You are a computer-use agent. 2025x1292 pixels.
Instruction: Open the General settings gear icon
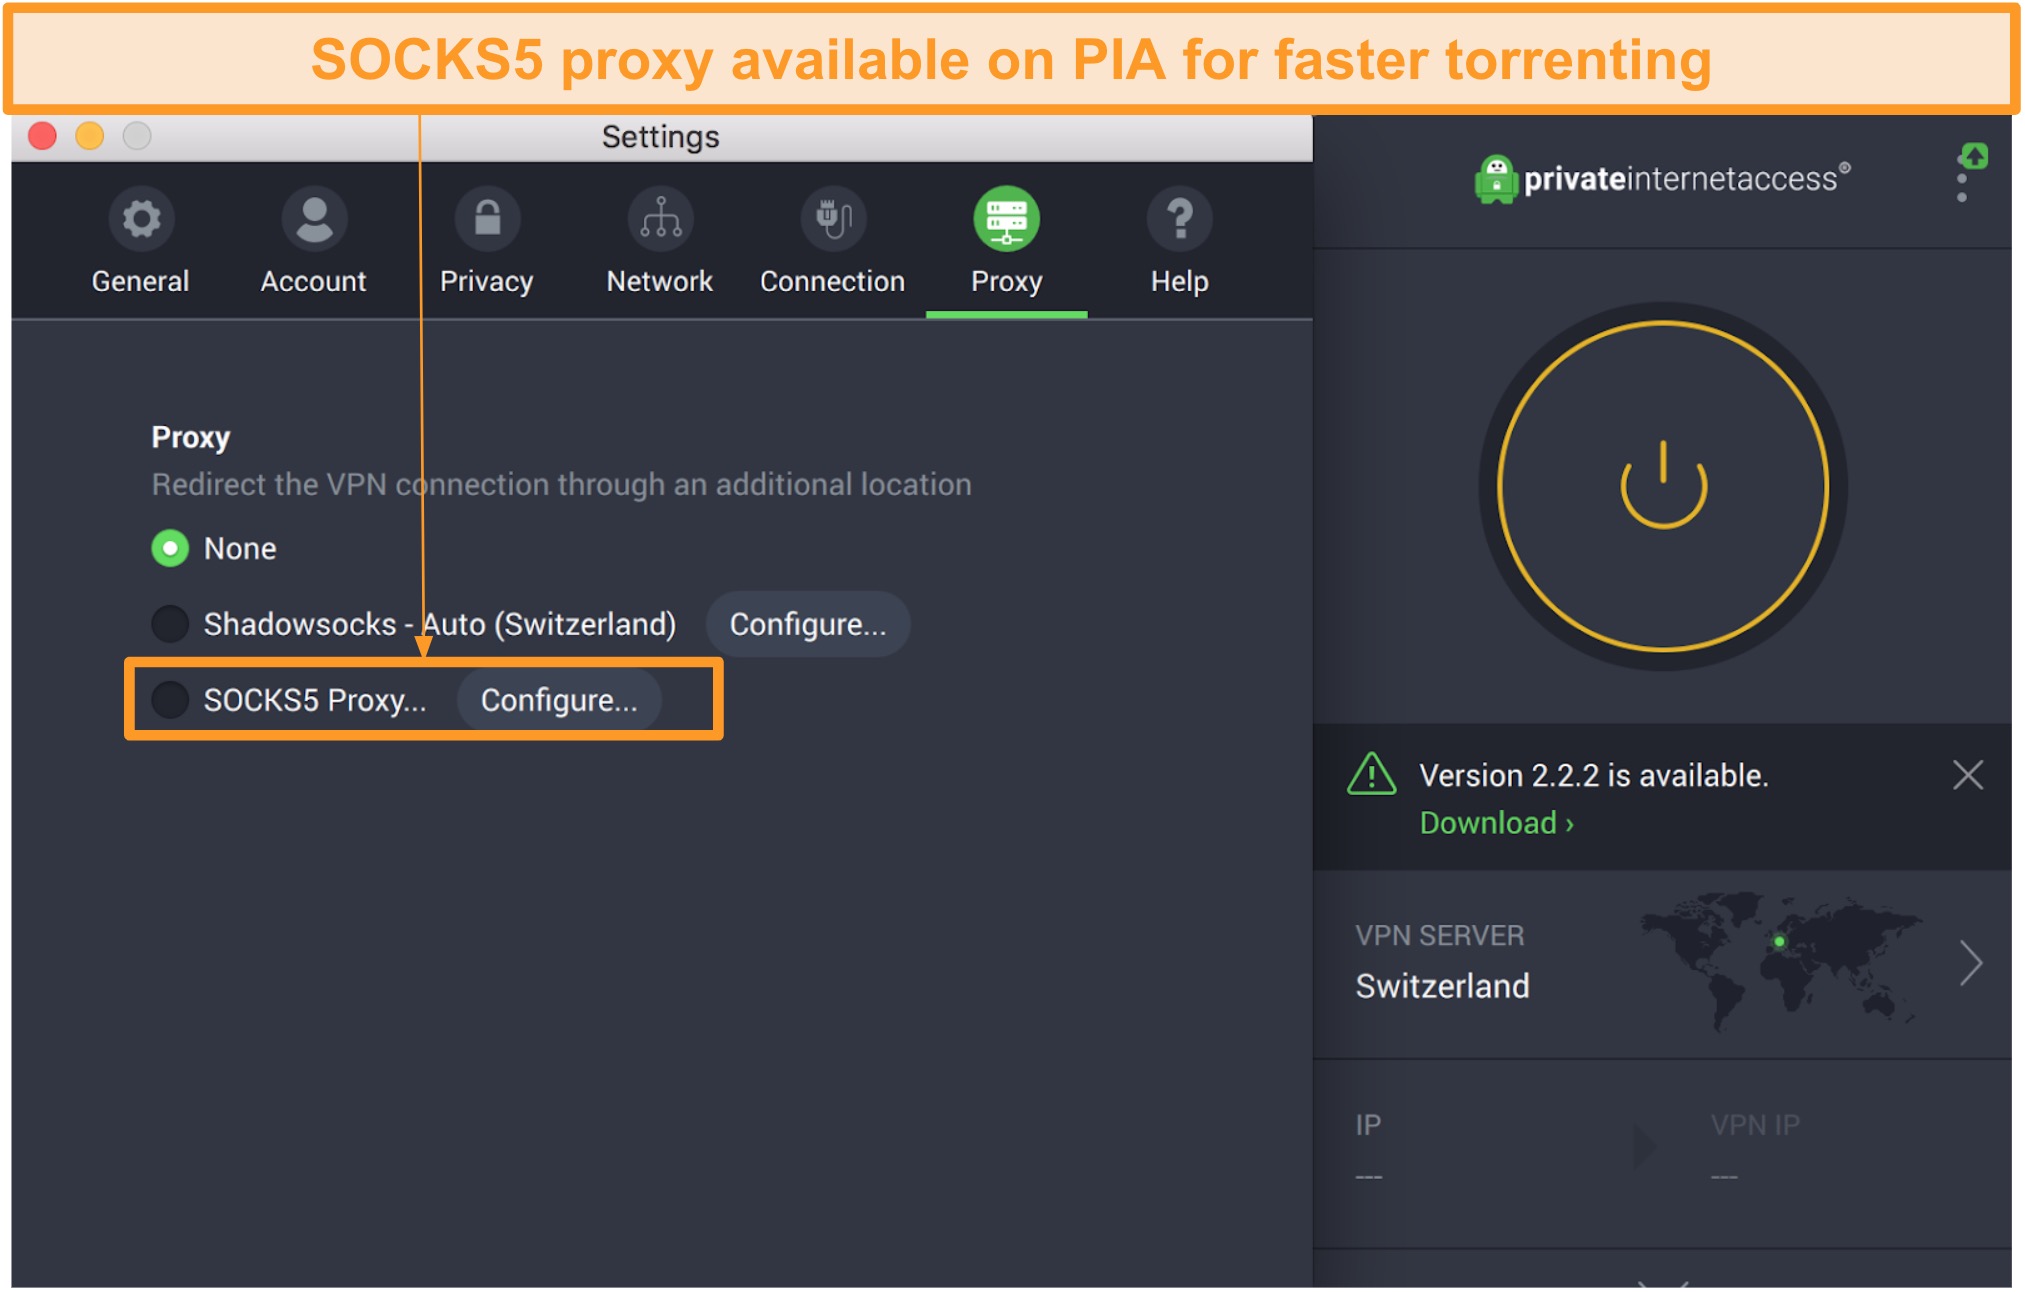click(x=141, y=218)
